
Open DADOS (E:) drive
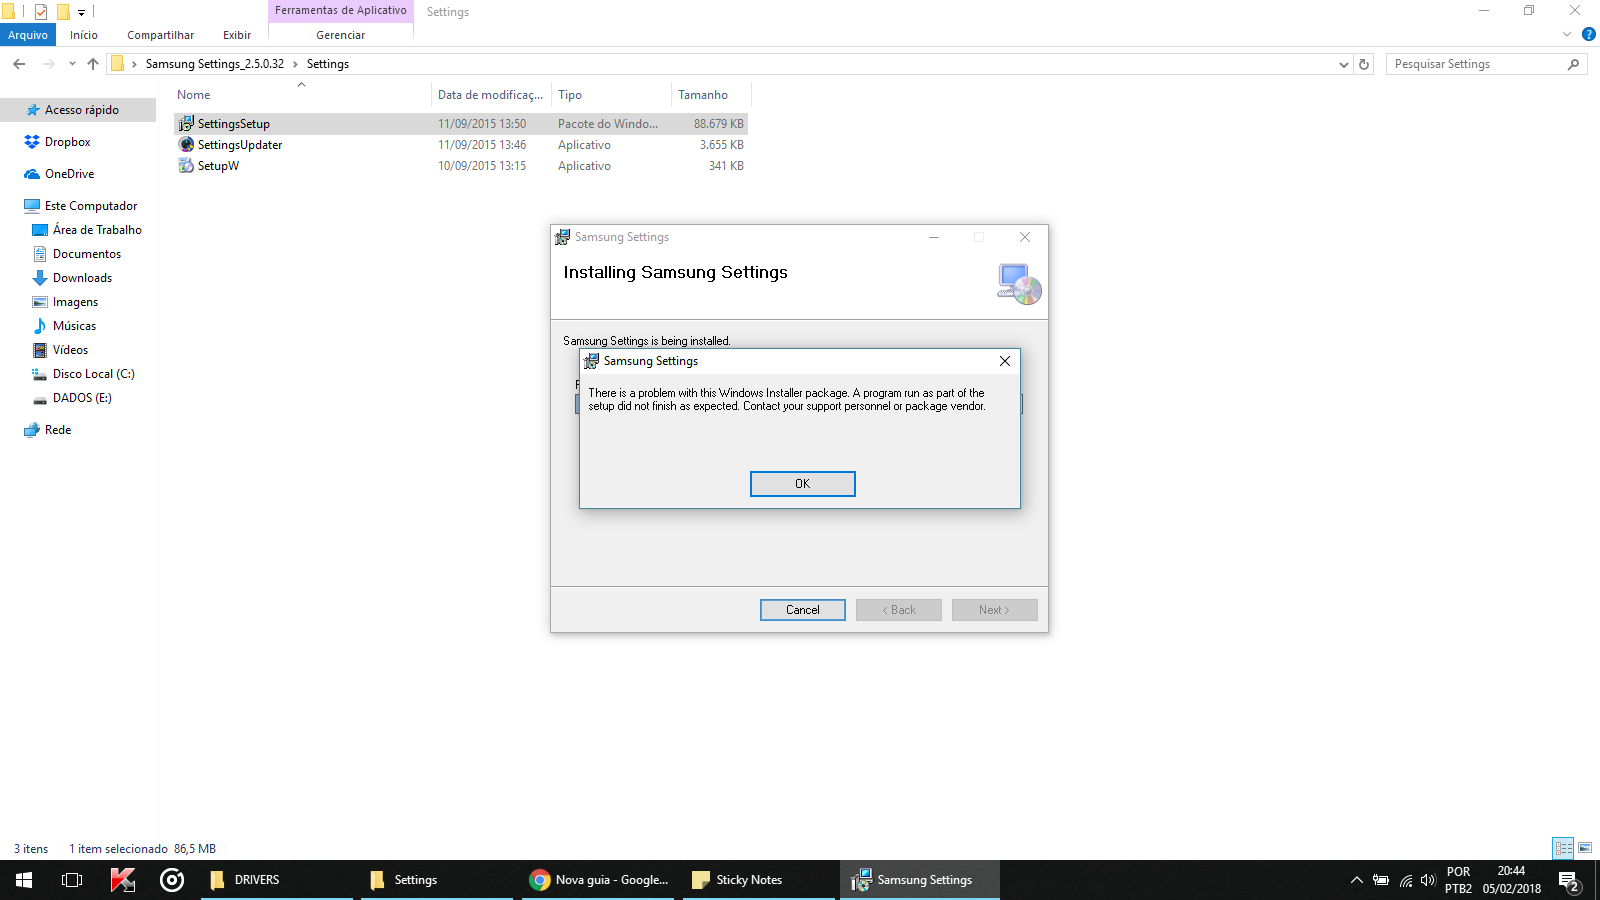click(x=82, y=398)
